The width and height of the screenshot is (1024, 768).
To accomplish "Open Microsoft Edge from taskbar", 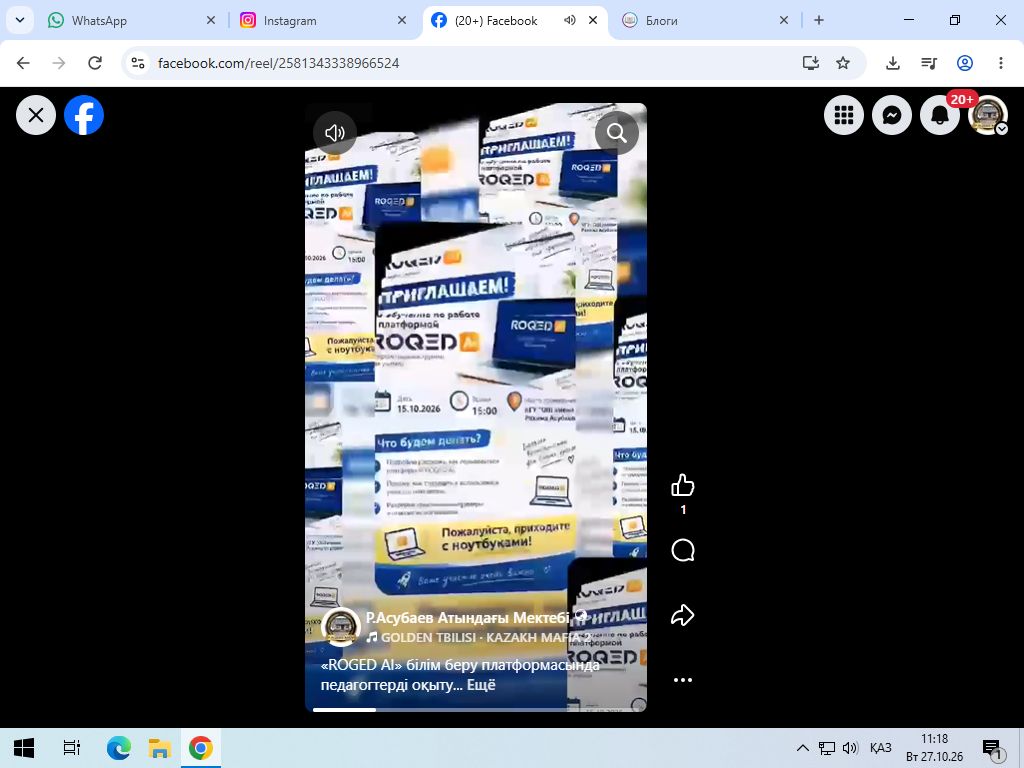I will pos(119,748).
